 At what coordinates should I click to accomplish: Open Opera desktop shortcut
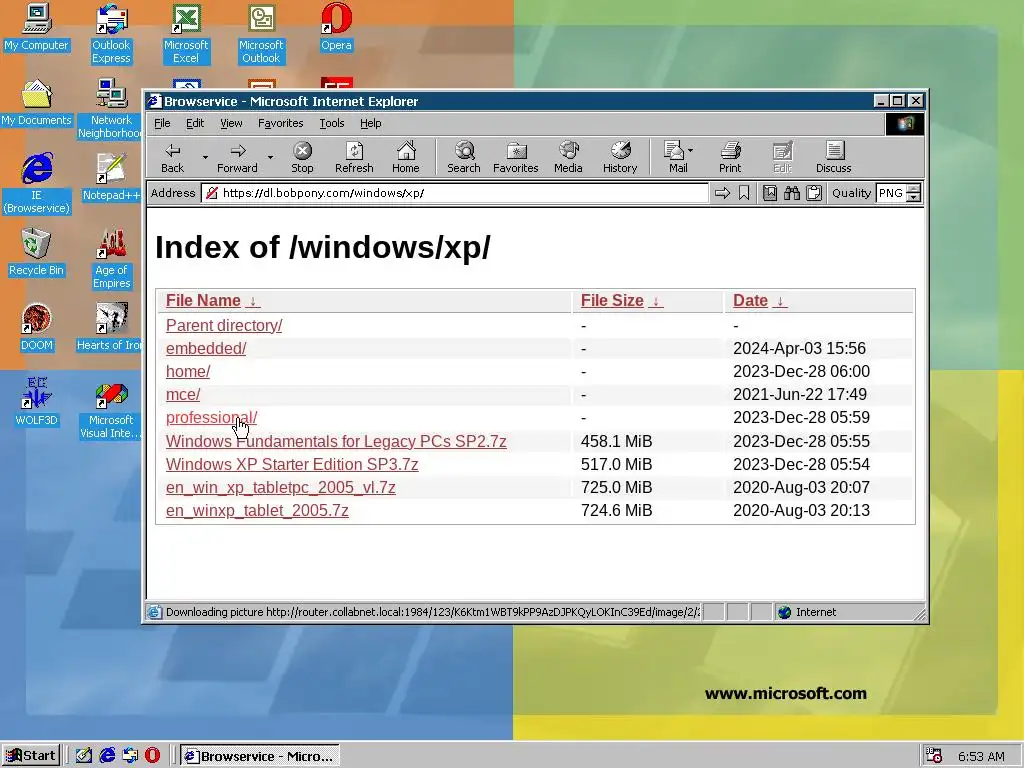[336, 27]
